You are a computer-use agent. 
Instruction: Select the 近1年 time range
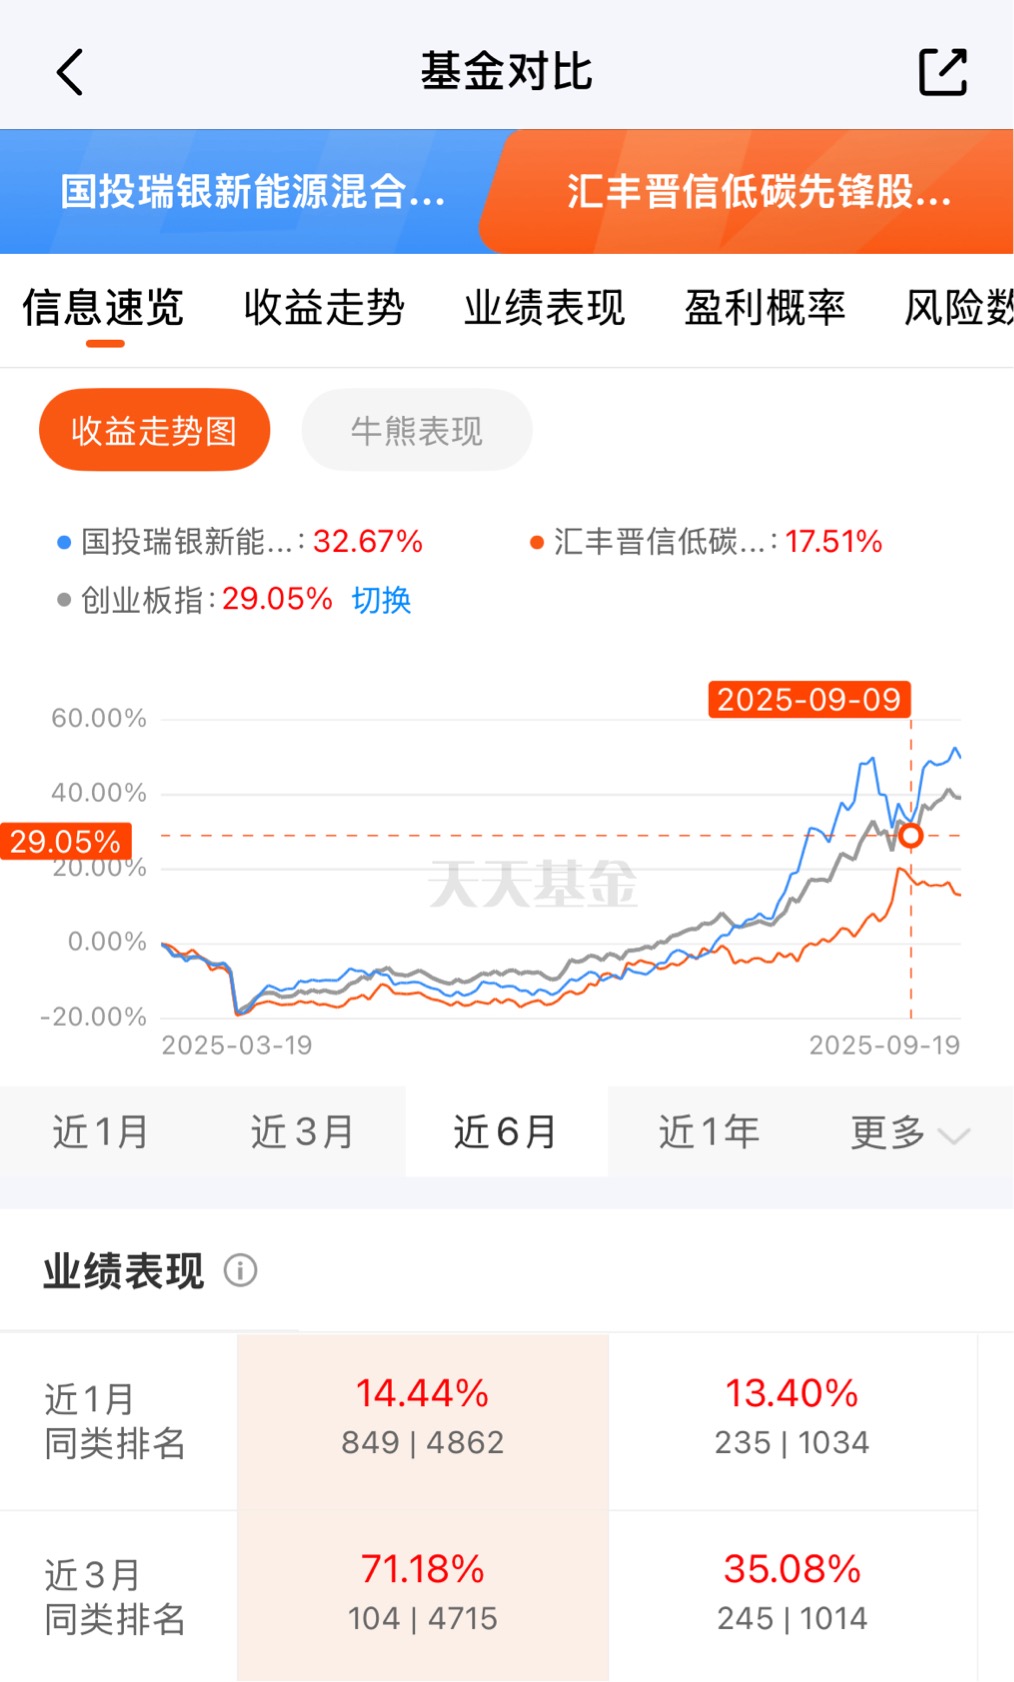click(x=709, y=1132)
